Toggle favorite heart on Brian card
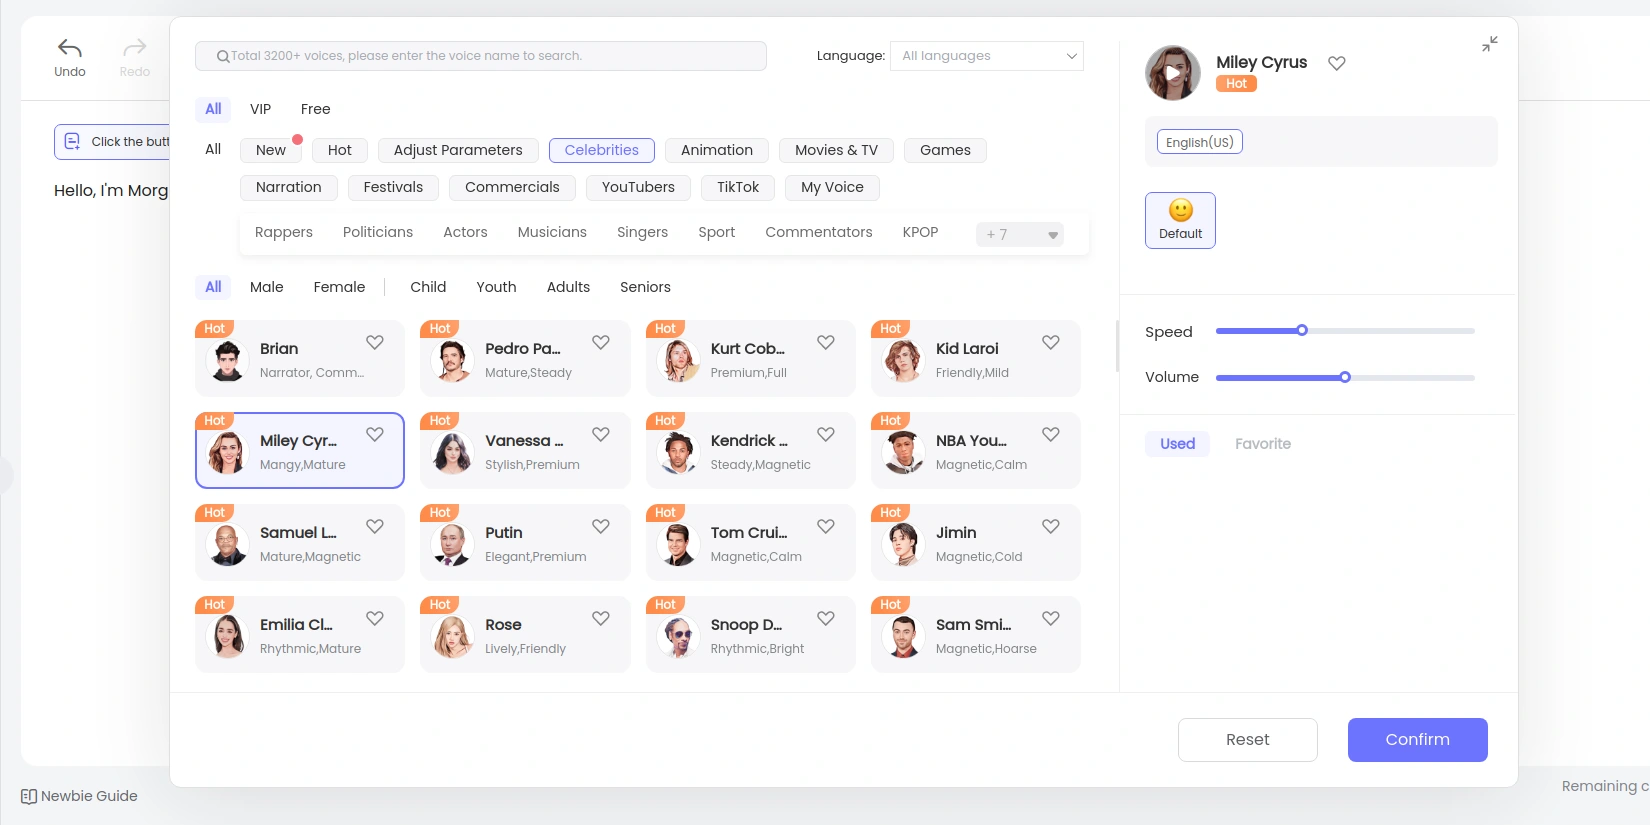 tap(375, 342)
